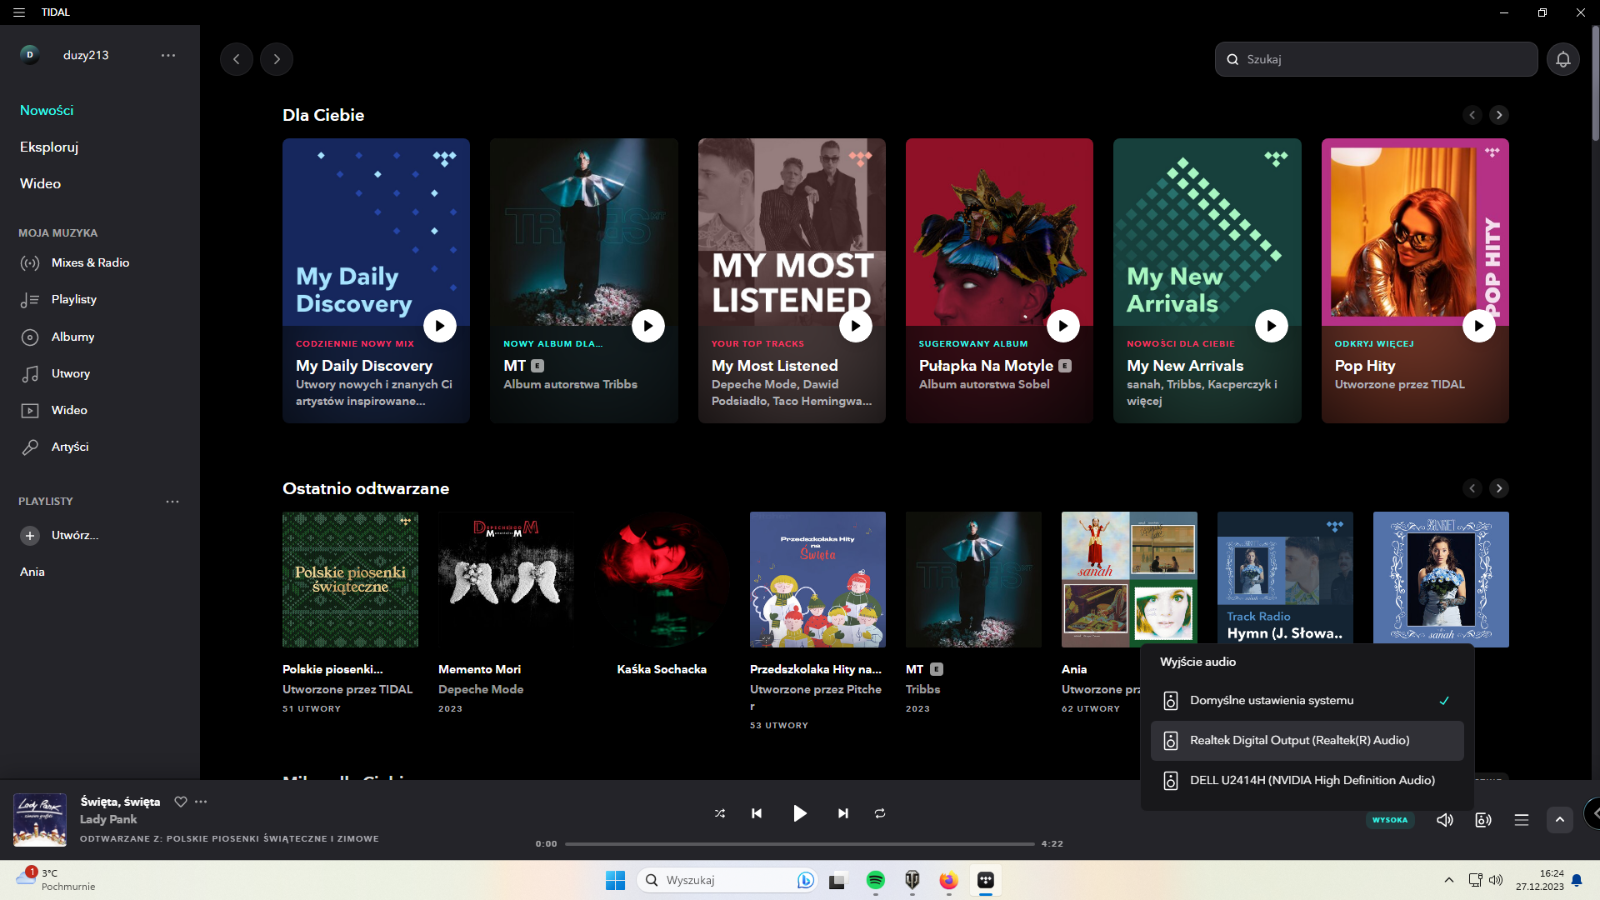Open top Wideo section in sidebar
The width and height of the screenshot is (1600, 900).
(x=40, y=184)
